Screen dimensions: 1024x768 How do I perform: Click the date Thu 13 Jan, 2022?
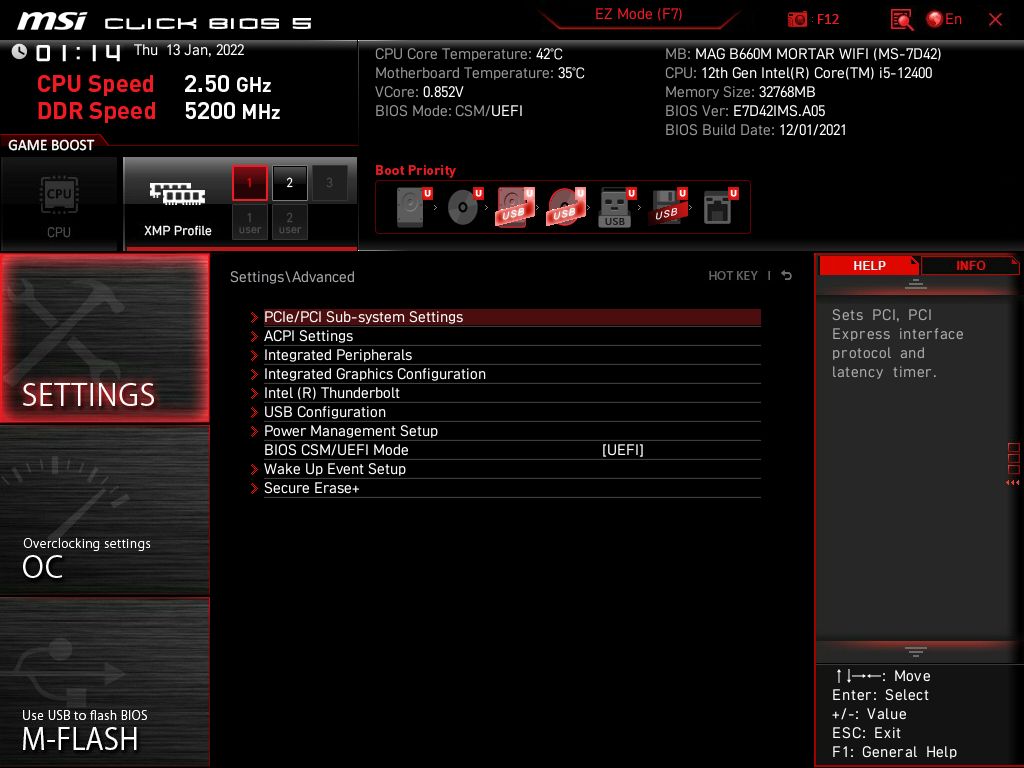[x=189, y=50]
